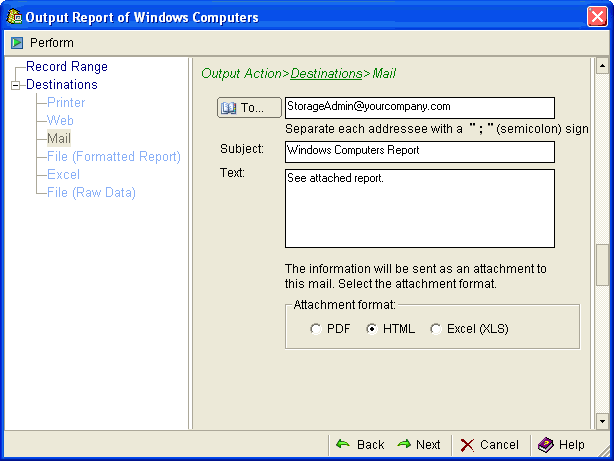Open File (Formatted Report) destination

coord(114,157)
